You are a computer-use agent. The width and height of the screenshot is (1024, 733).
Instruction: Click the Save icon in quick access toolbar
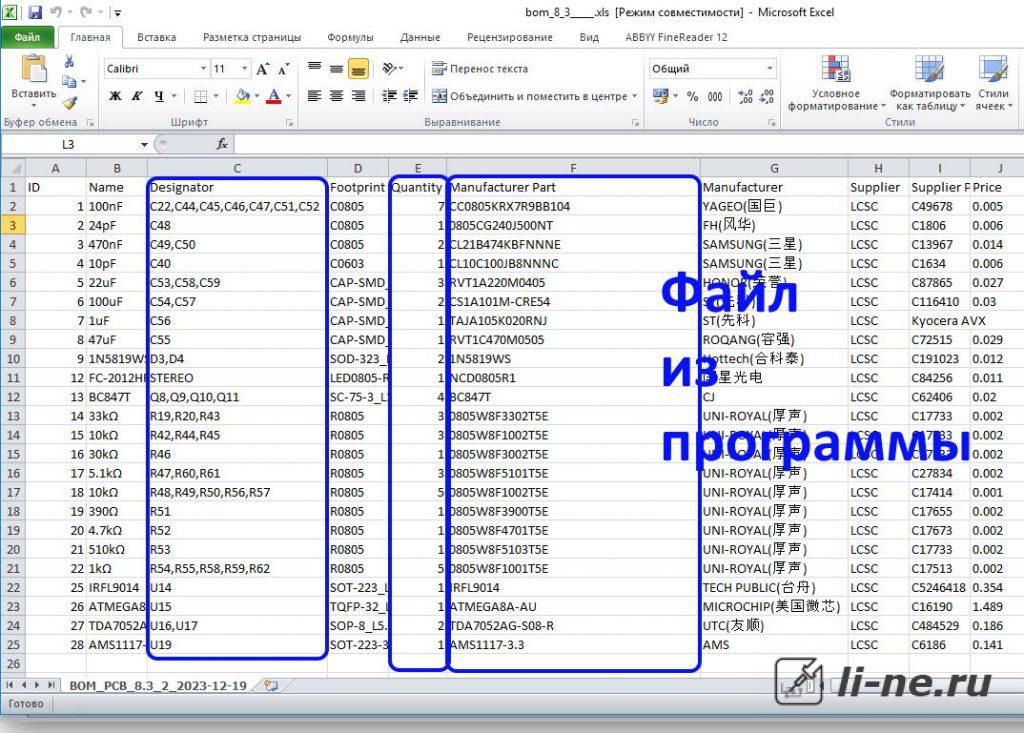coord(35,12)
